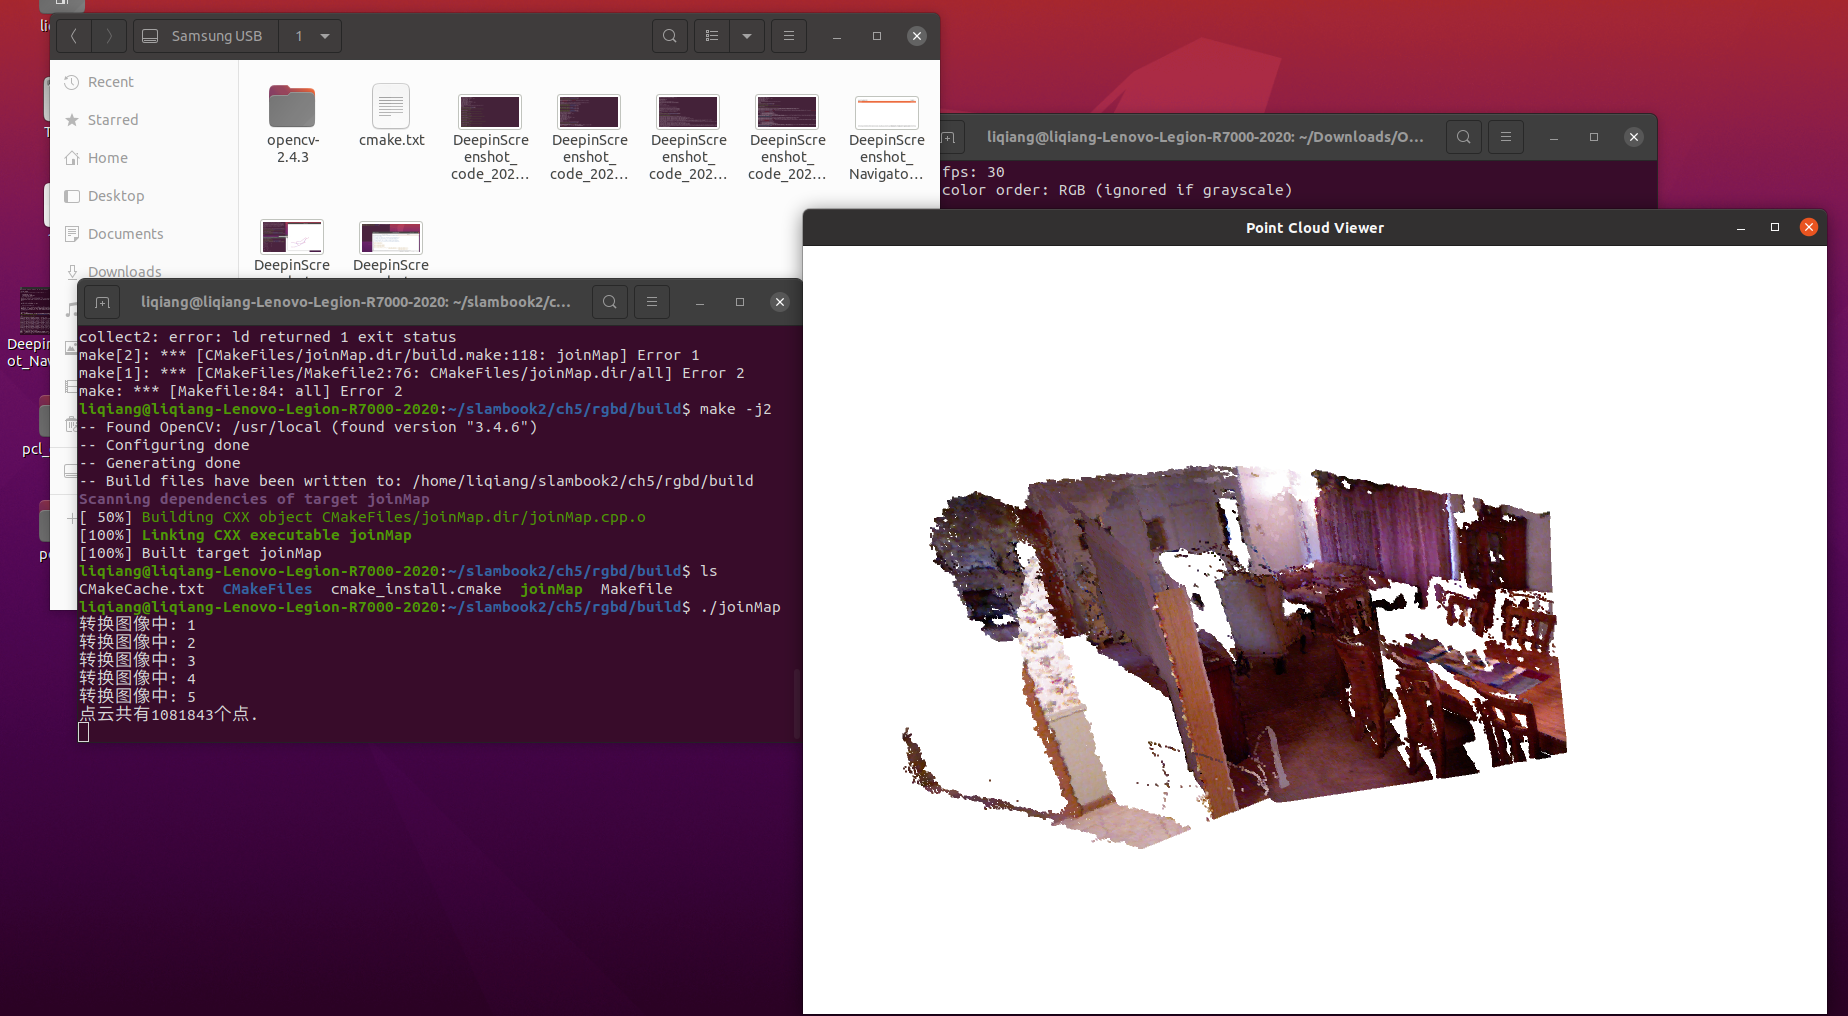Navigate forward using the file manager arrow

(x=109, y=35)
